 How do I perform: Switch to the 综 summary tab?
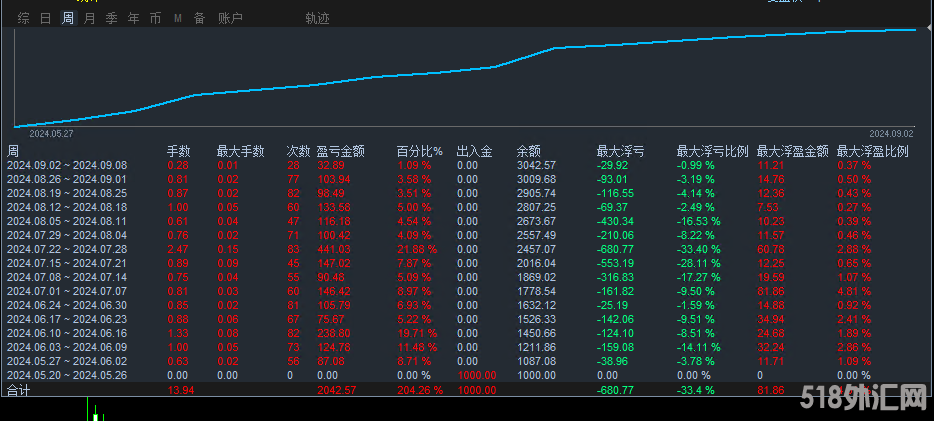click(x=24, y=18)
